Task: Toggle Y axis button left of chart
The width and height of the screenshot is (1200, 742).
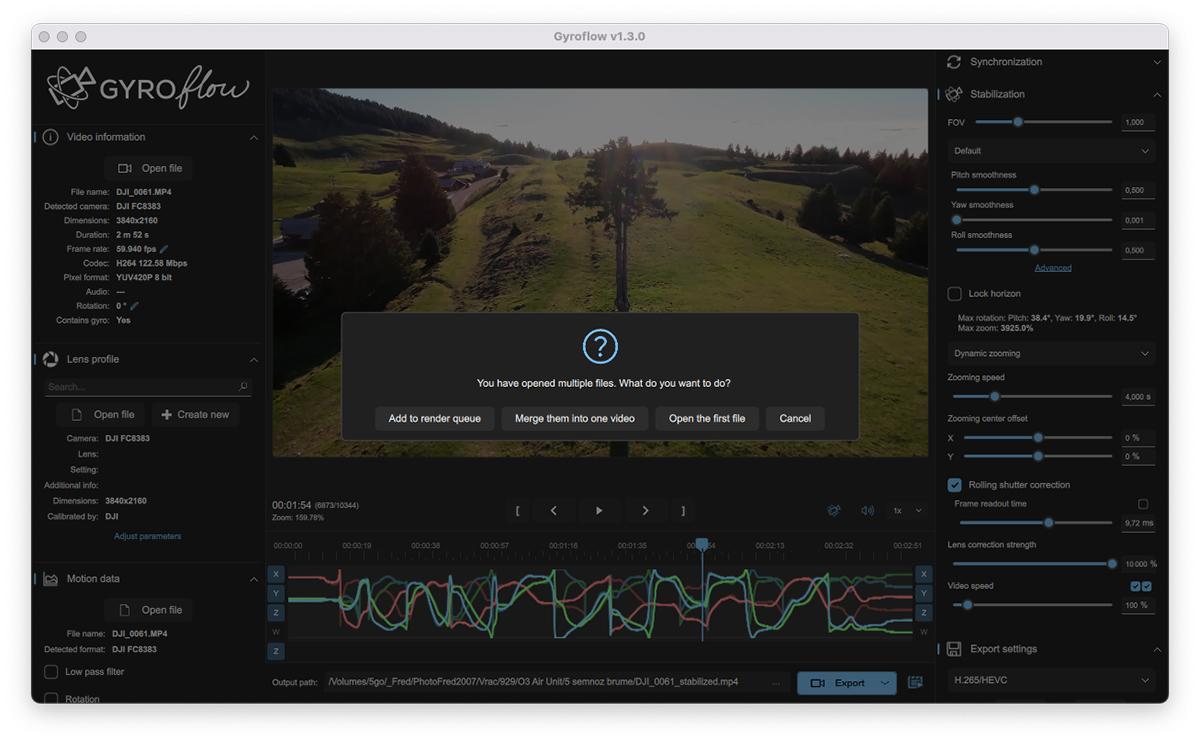Action: point(276,593)
